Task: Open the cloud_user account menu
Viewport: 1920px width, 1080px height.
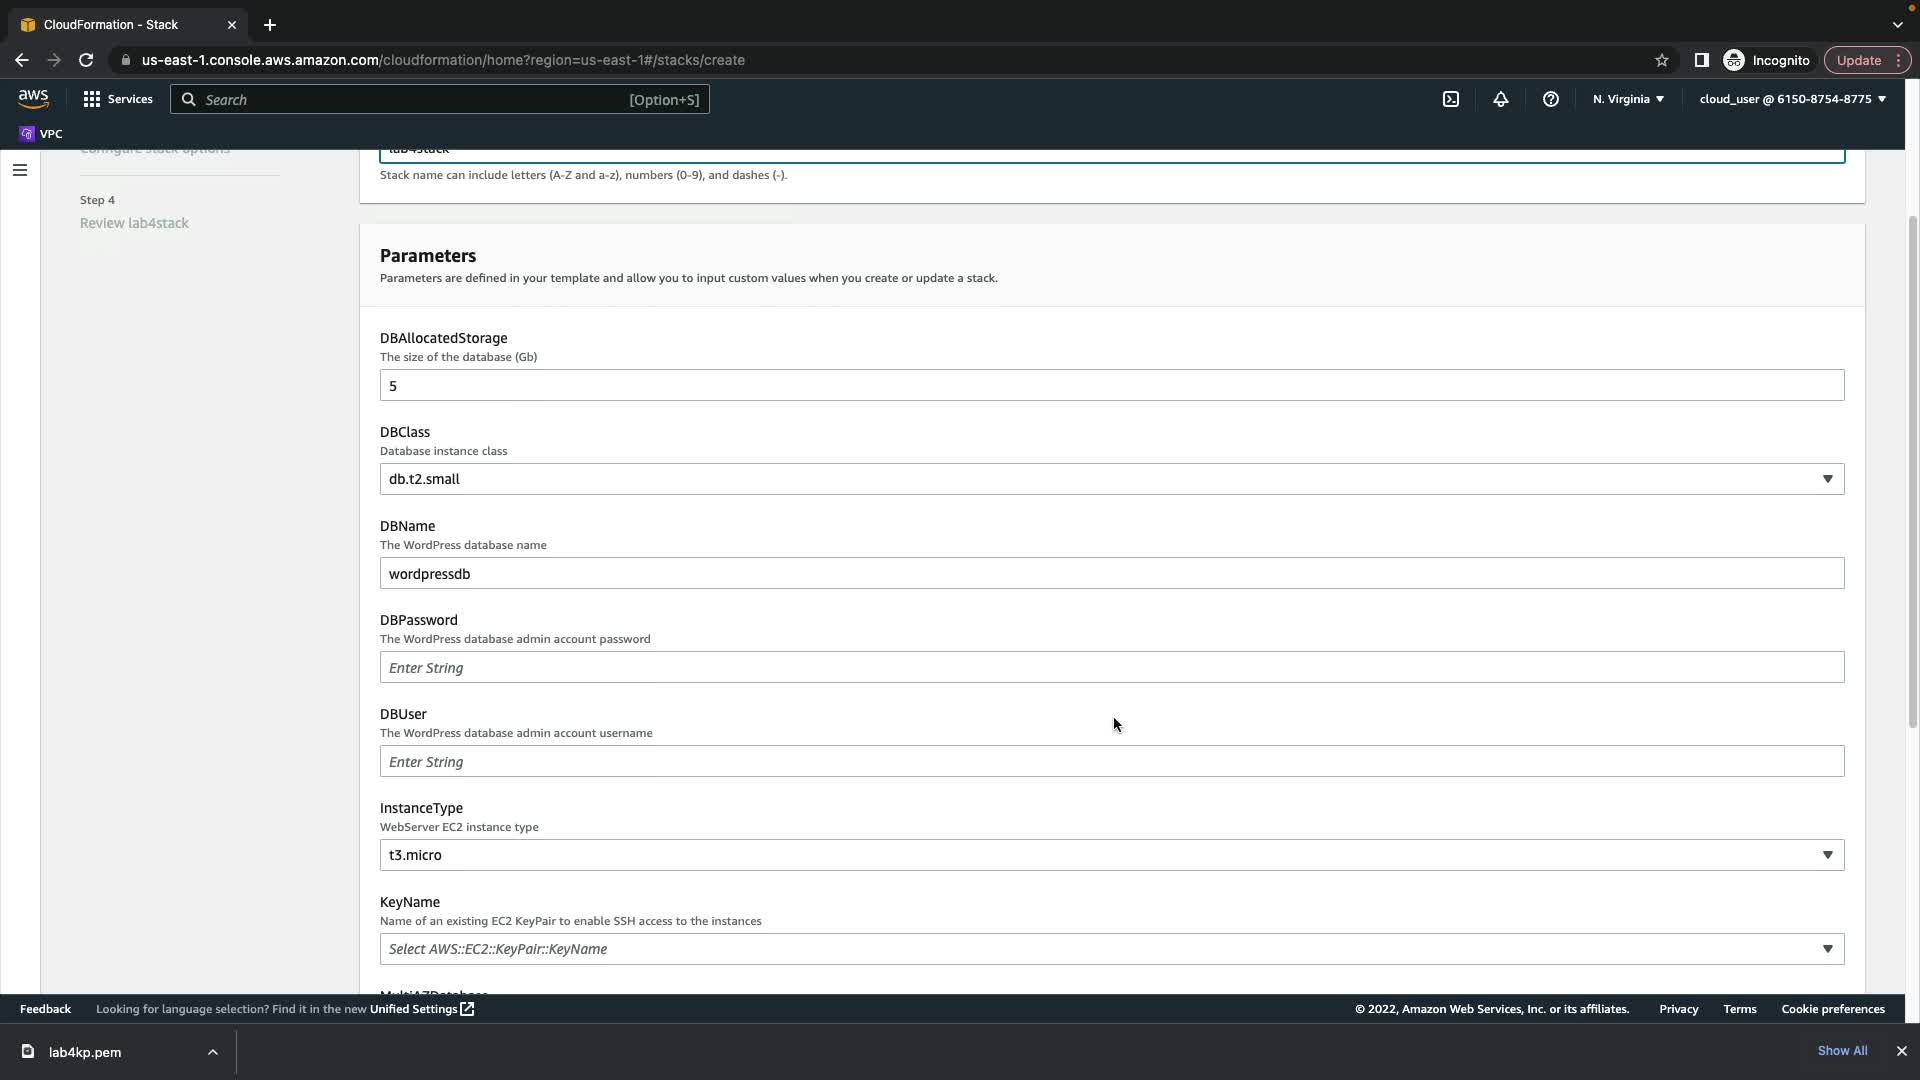Action: coord(1791,99)
